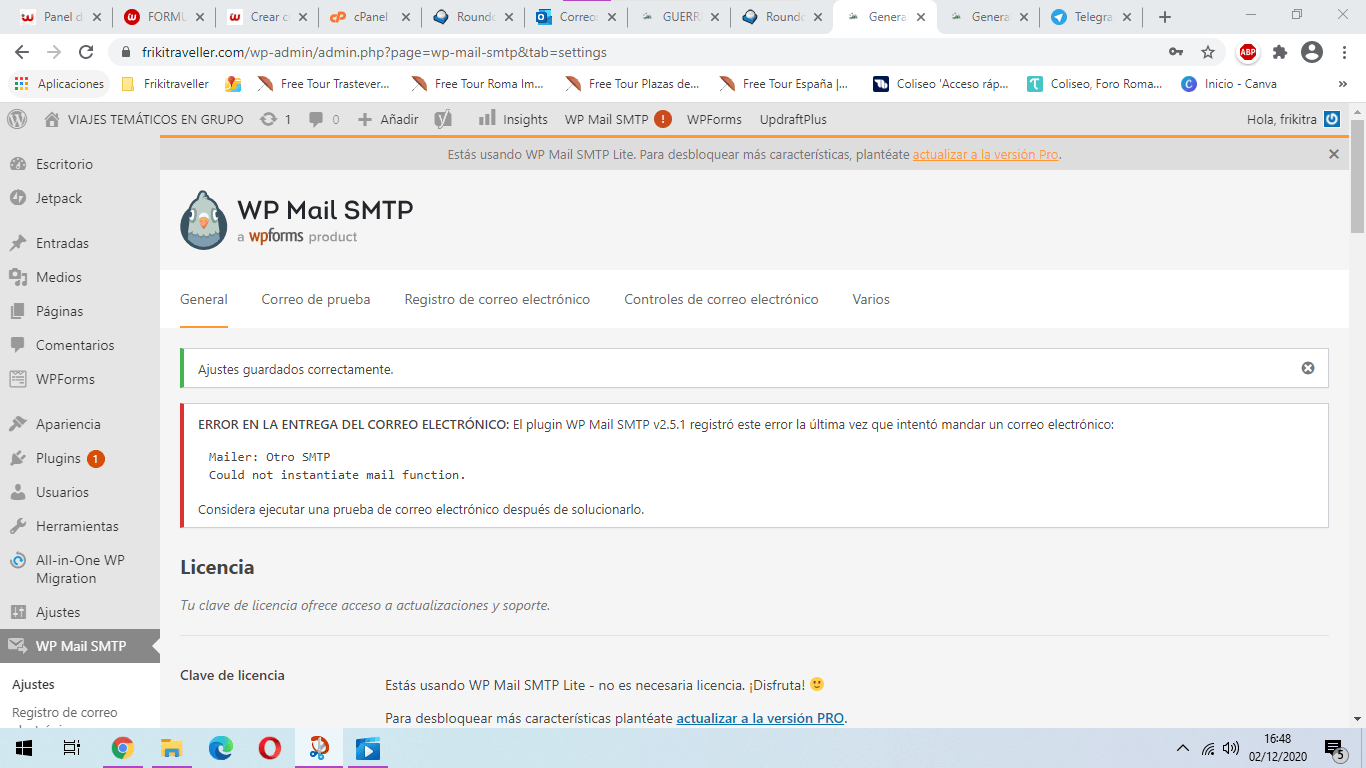Dismiss the Lite upgrade notice bar
The height and width of the screenshot is (768, 1366).
1333,154
